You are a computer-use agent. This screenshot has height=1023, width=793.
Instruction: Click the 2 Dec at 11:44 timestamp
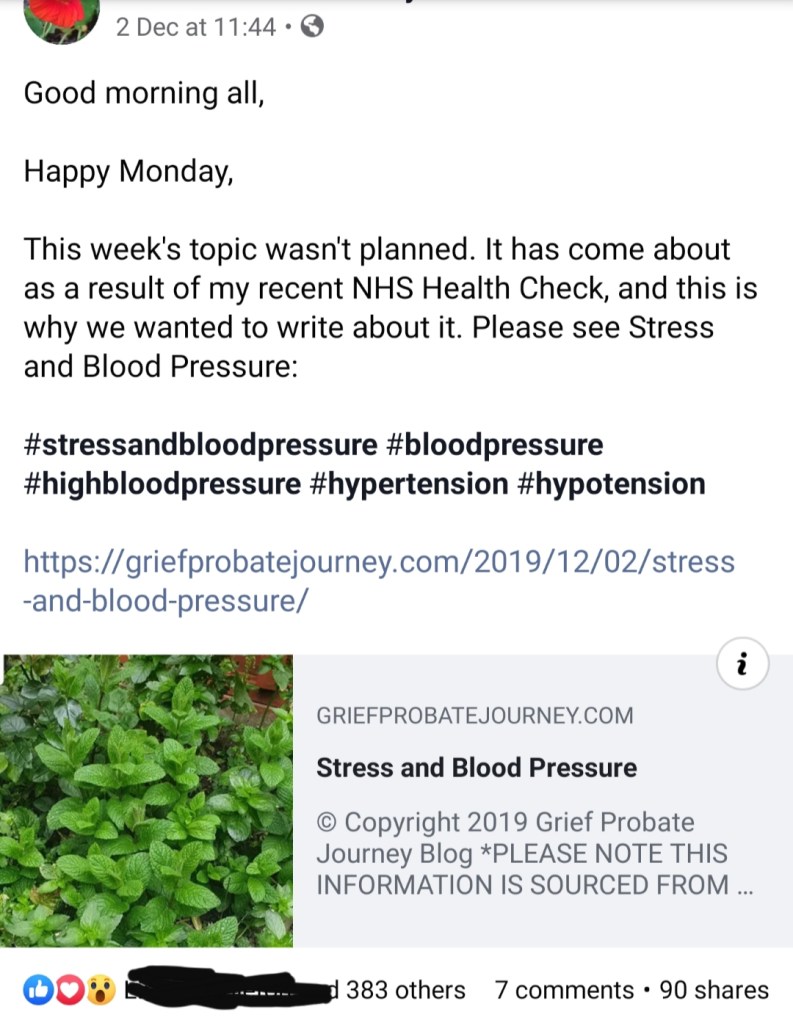click(x=195, y=28)
